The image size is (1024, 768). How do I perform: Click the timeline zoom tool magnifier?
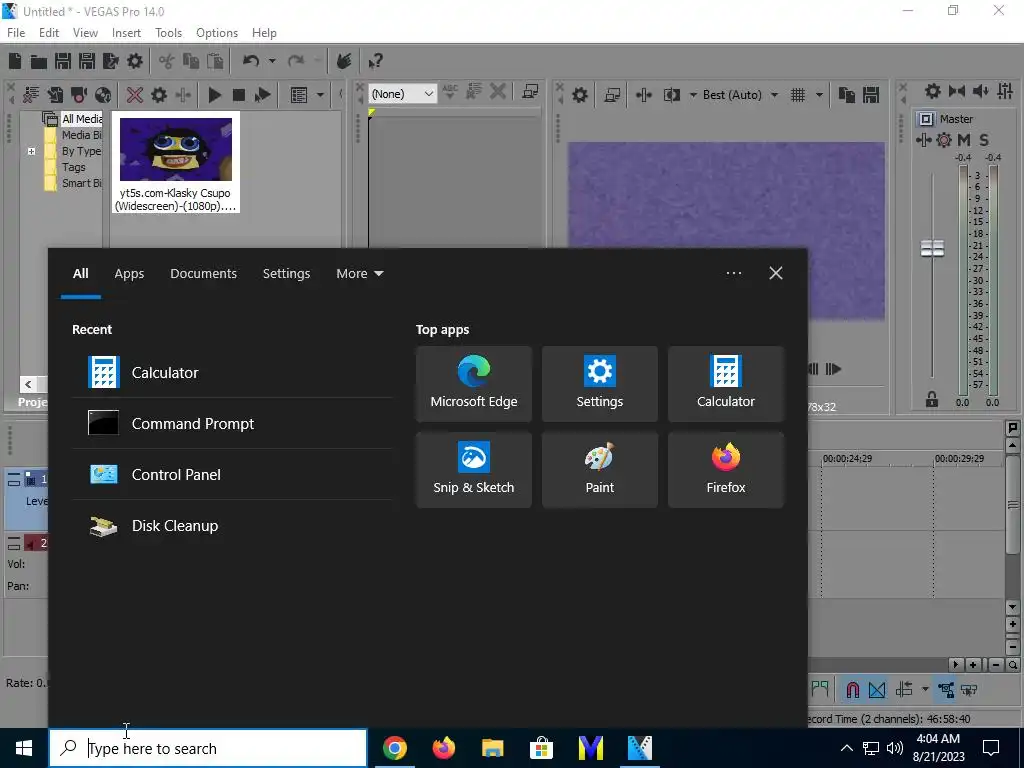(x=1013, y=665)
